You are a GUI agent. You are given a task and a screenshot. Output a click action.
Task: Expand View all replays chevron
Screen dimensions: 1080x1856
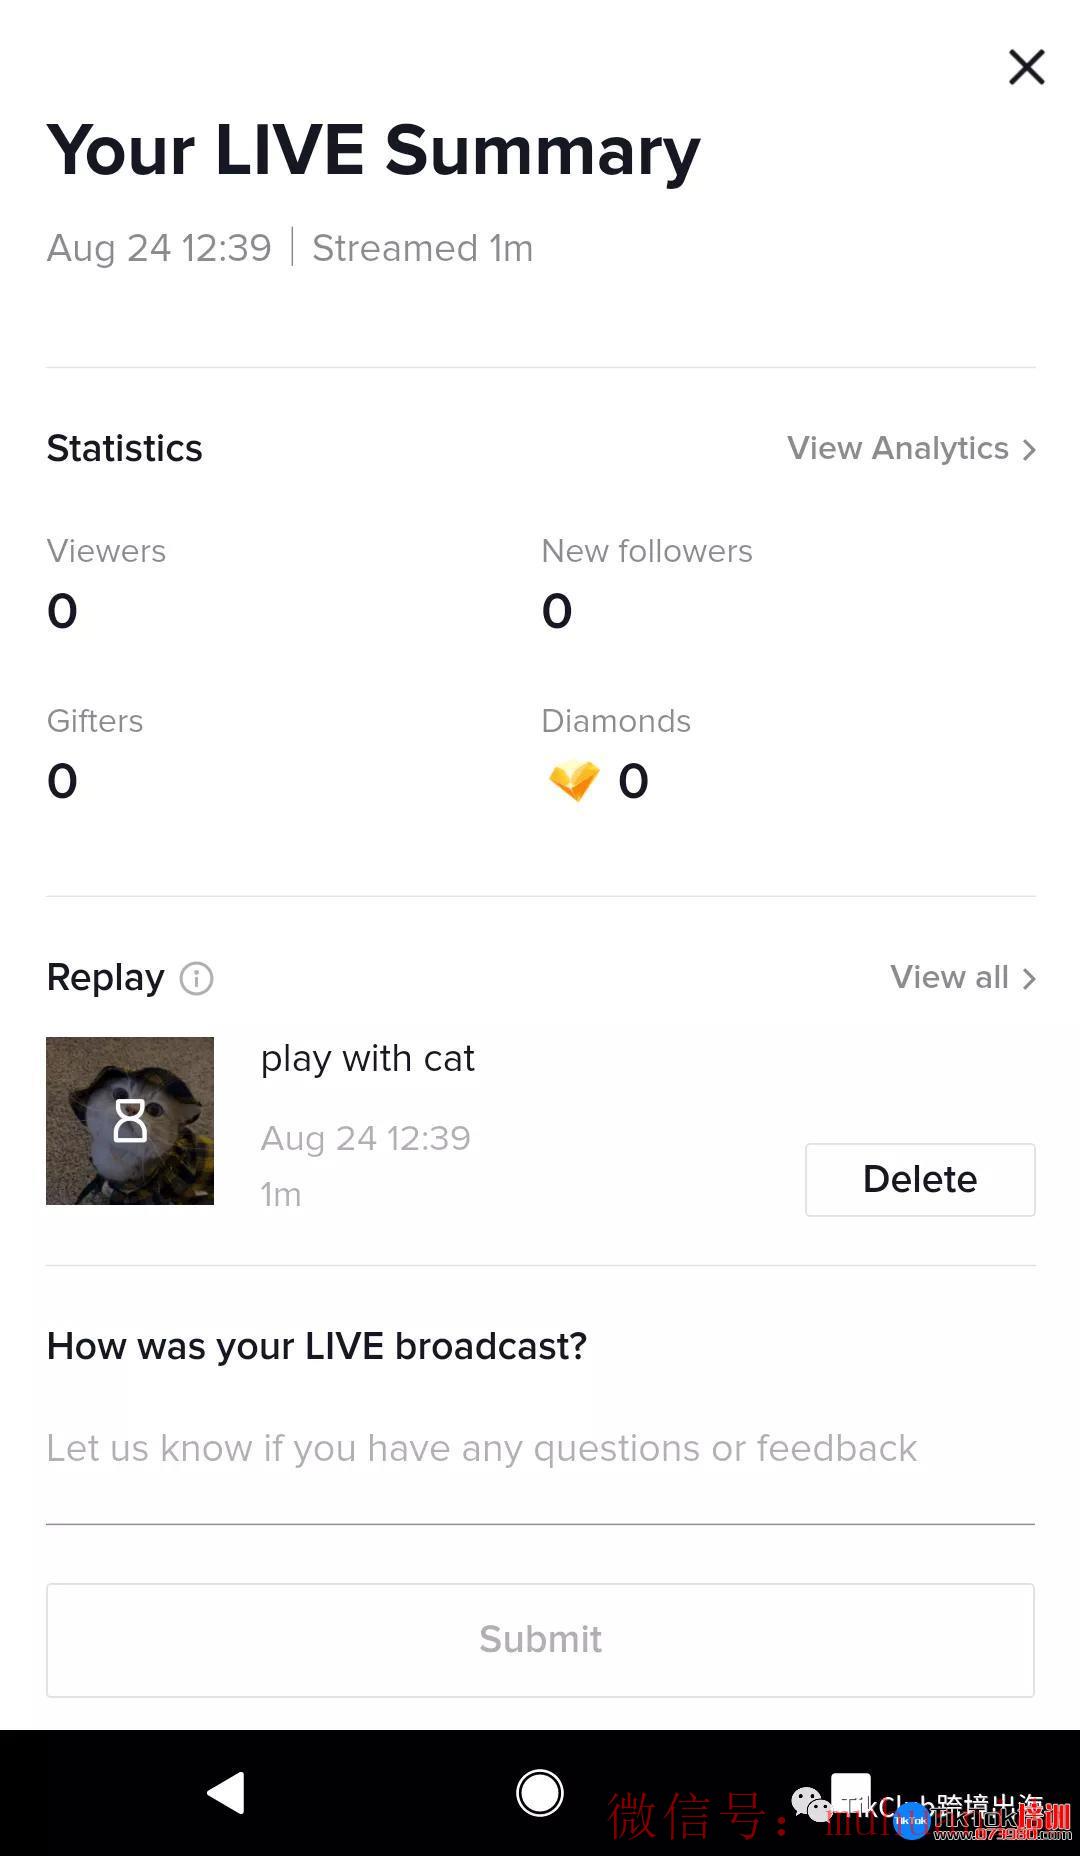pyautogui.click(x=1029, y=978)
